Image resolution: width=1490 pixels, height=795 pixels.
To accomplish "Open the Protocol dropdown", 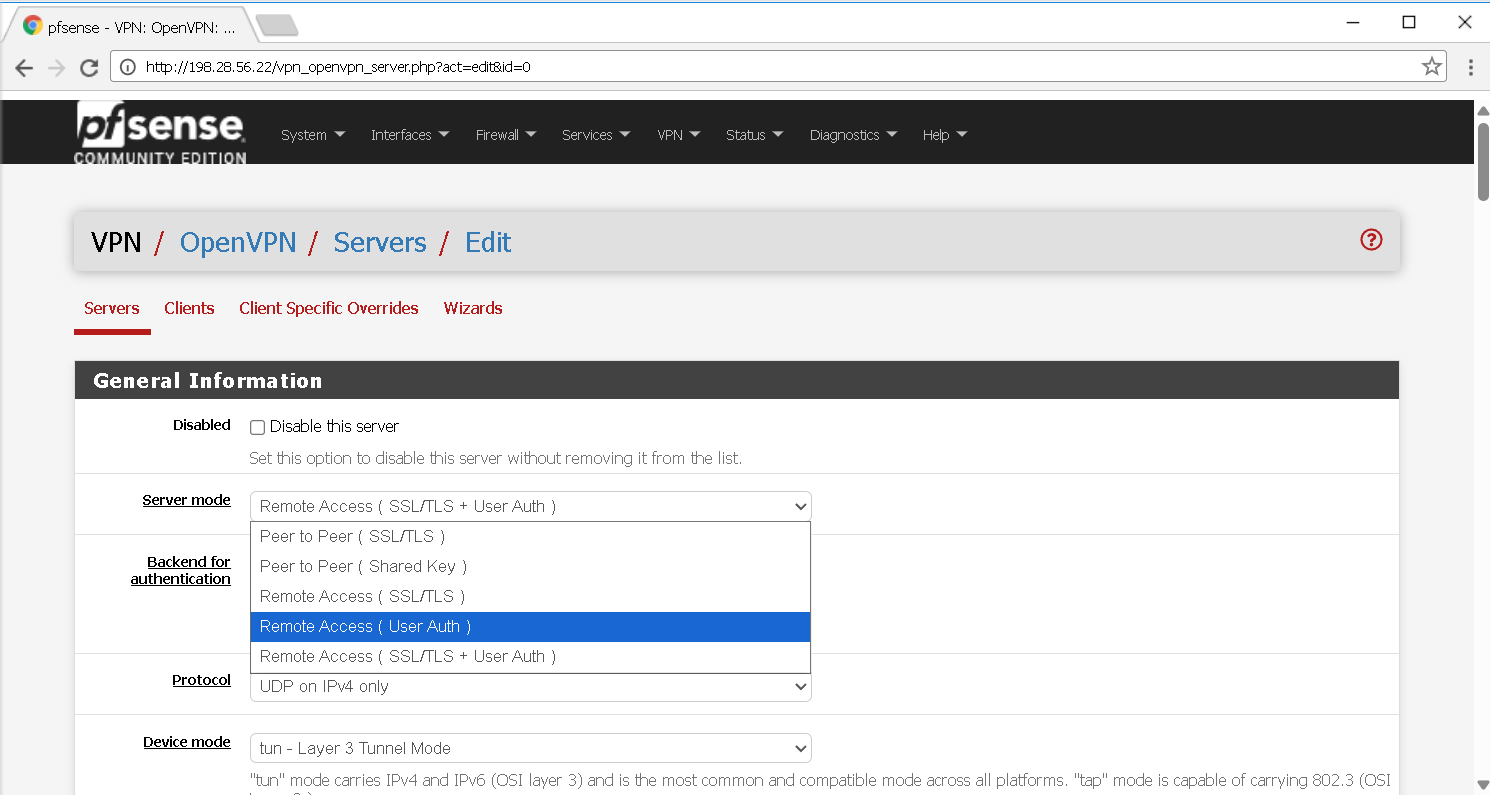I will click(530, 687).
